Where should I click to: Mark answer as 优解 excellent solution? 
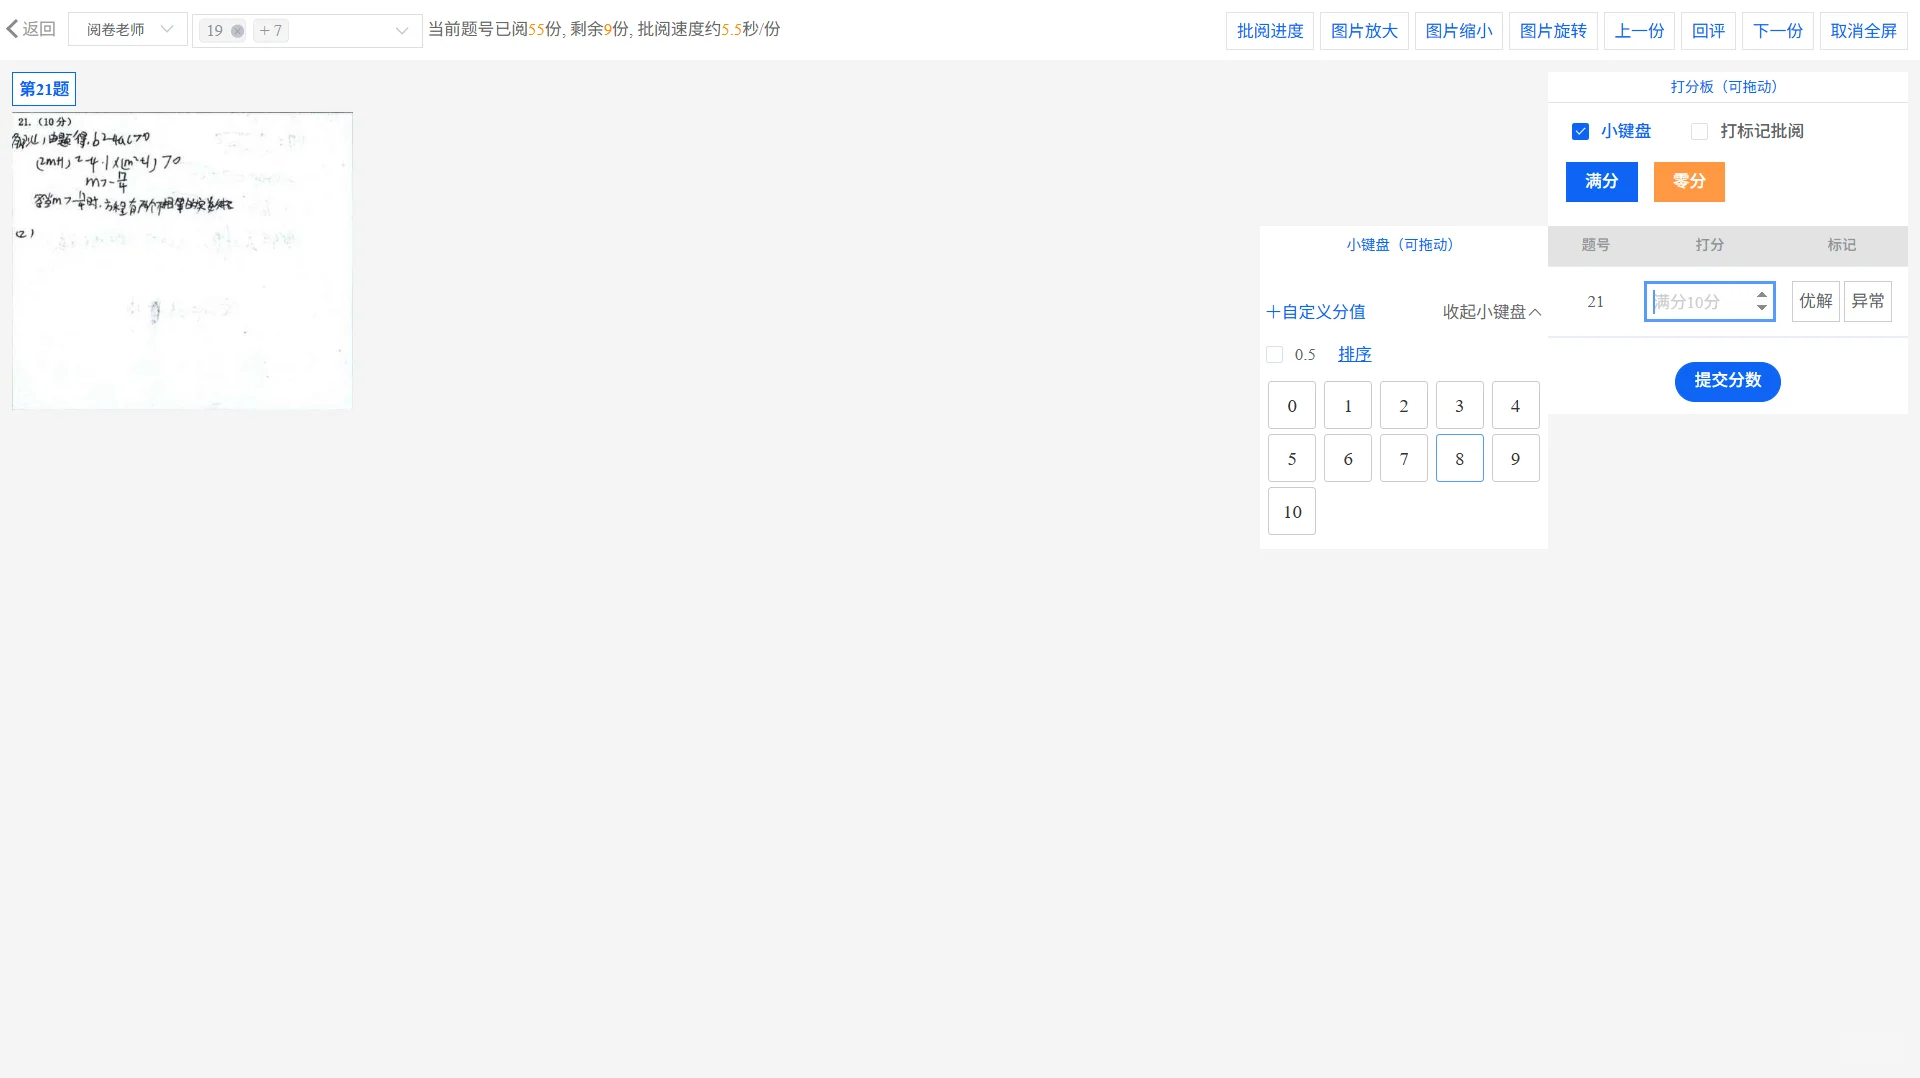pyautogui.click(x=1815, y=301)
